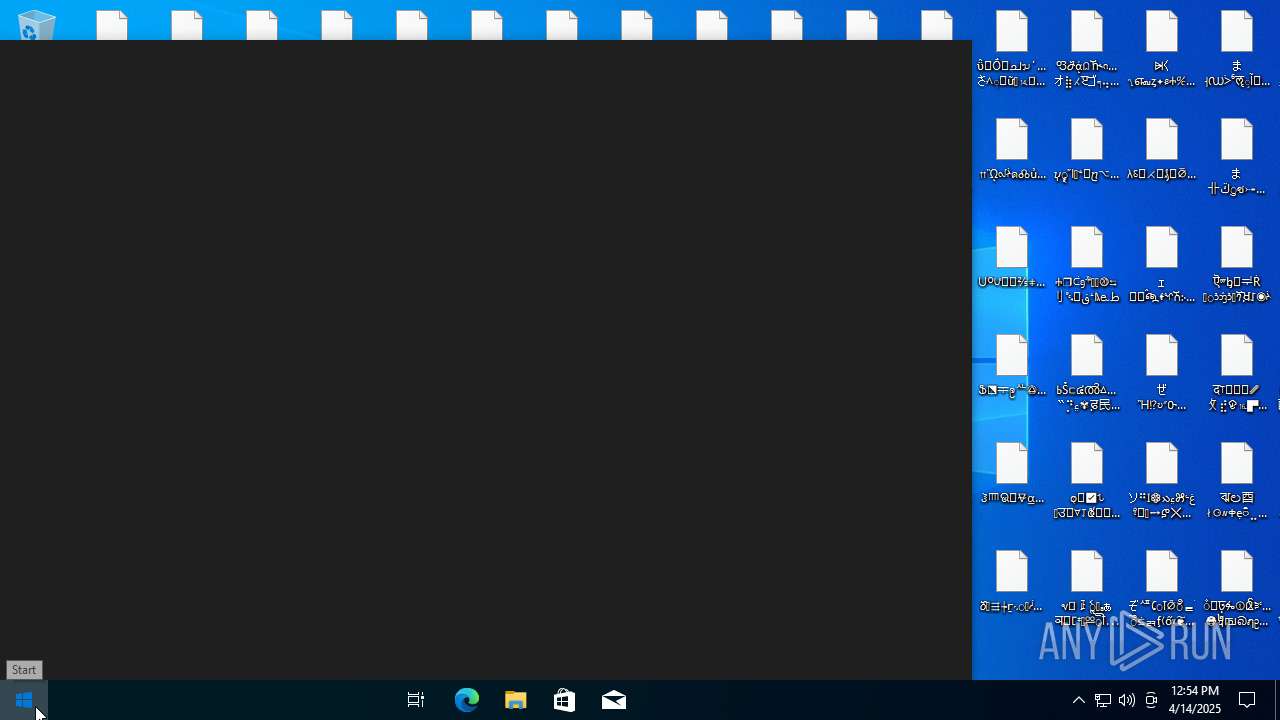
Task: Open the Windows Start menu
Action: click(x=24, y=700)
